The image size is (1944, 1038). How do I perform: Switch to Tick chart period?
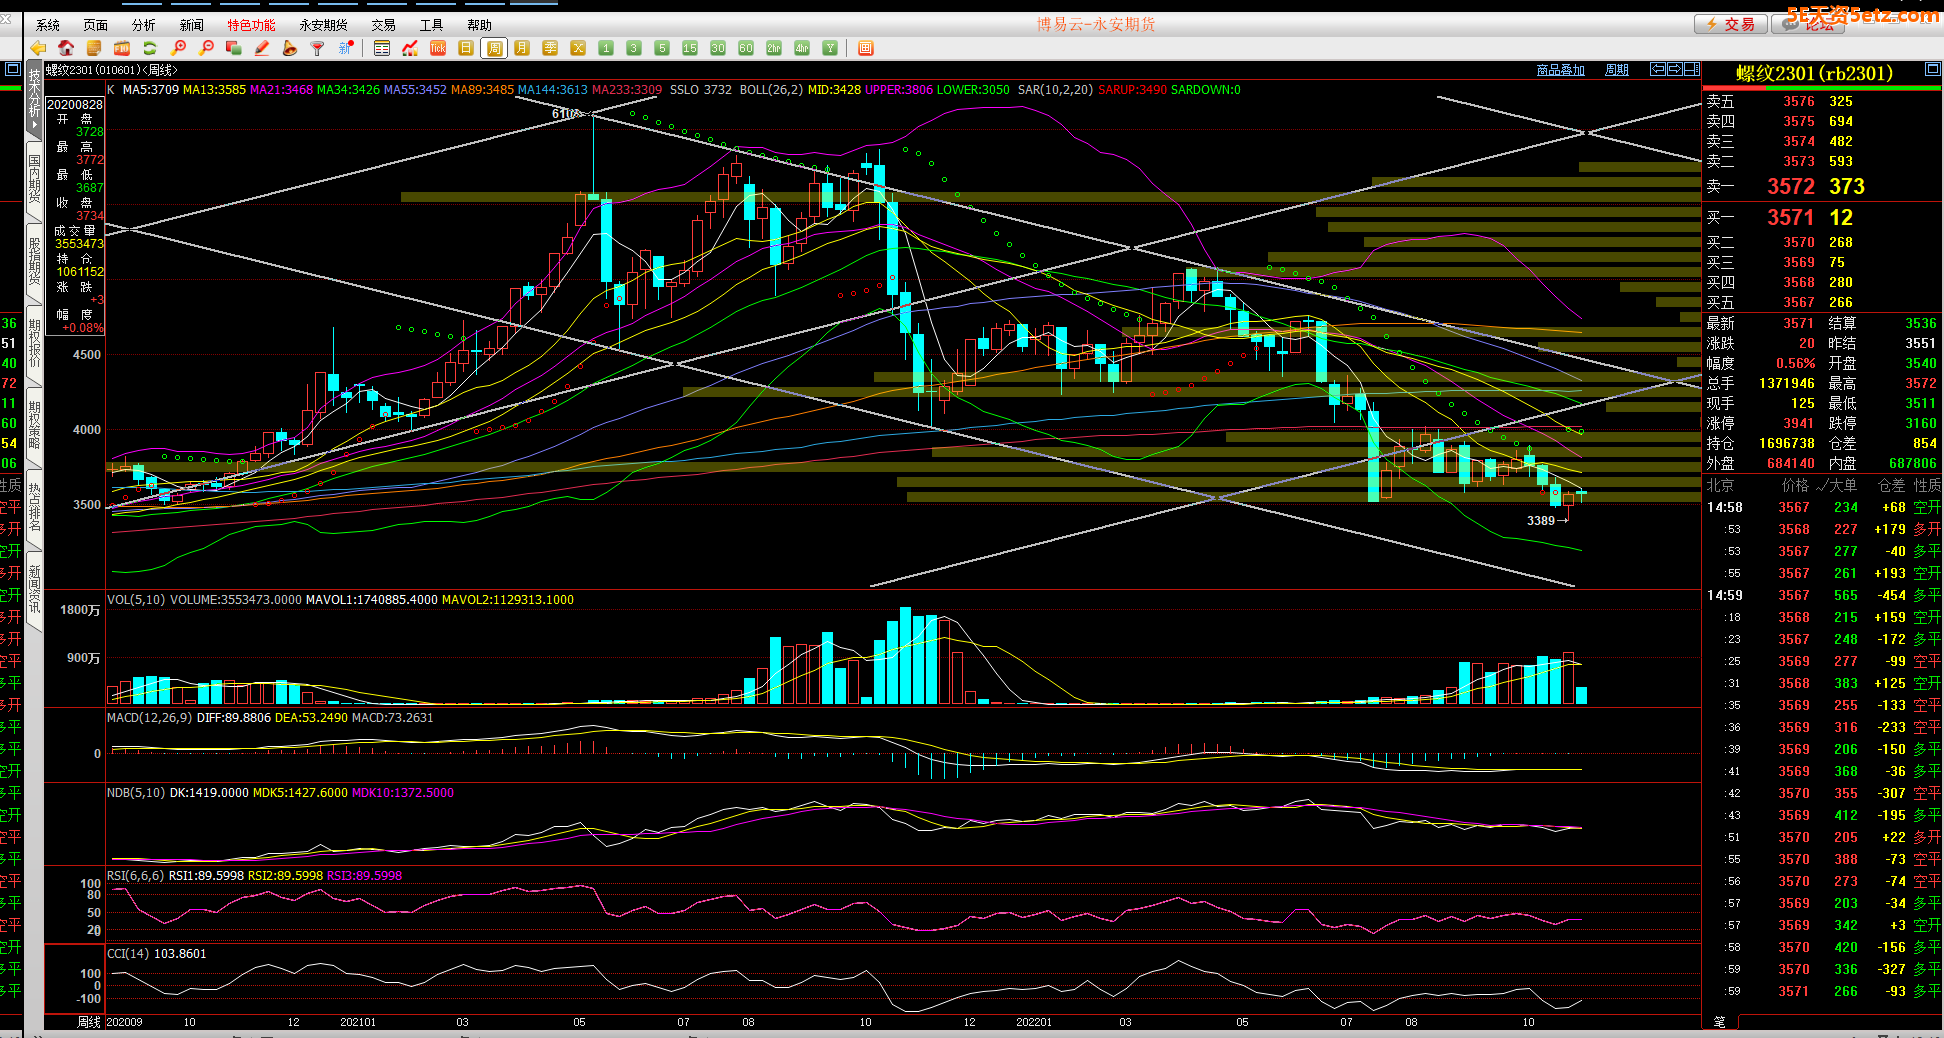(x=438, y=48)
